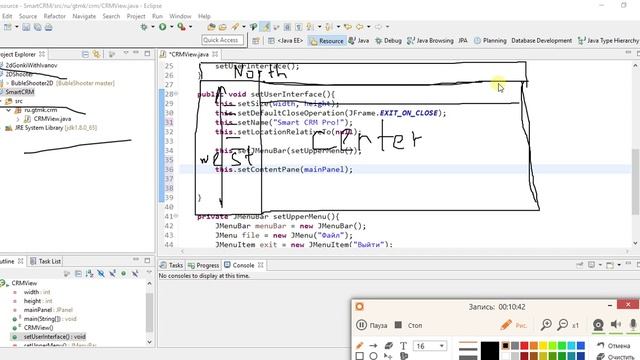Open the Navigate menu
This screenshot has width=640, height=360.
click(x=84, y=16)
